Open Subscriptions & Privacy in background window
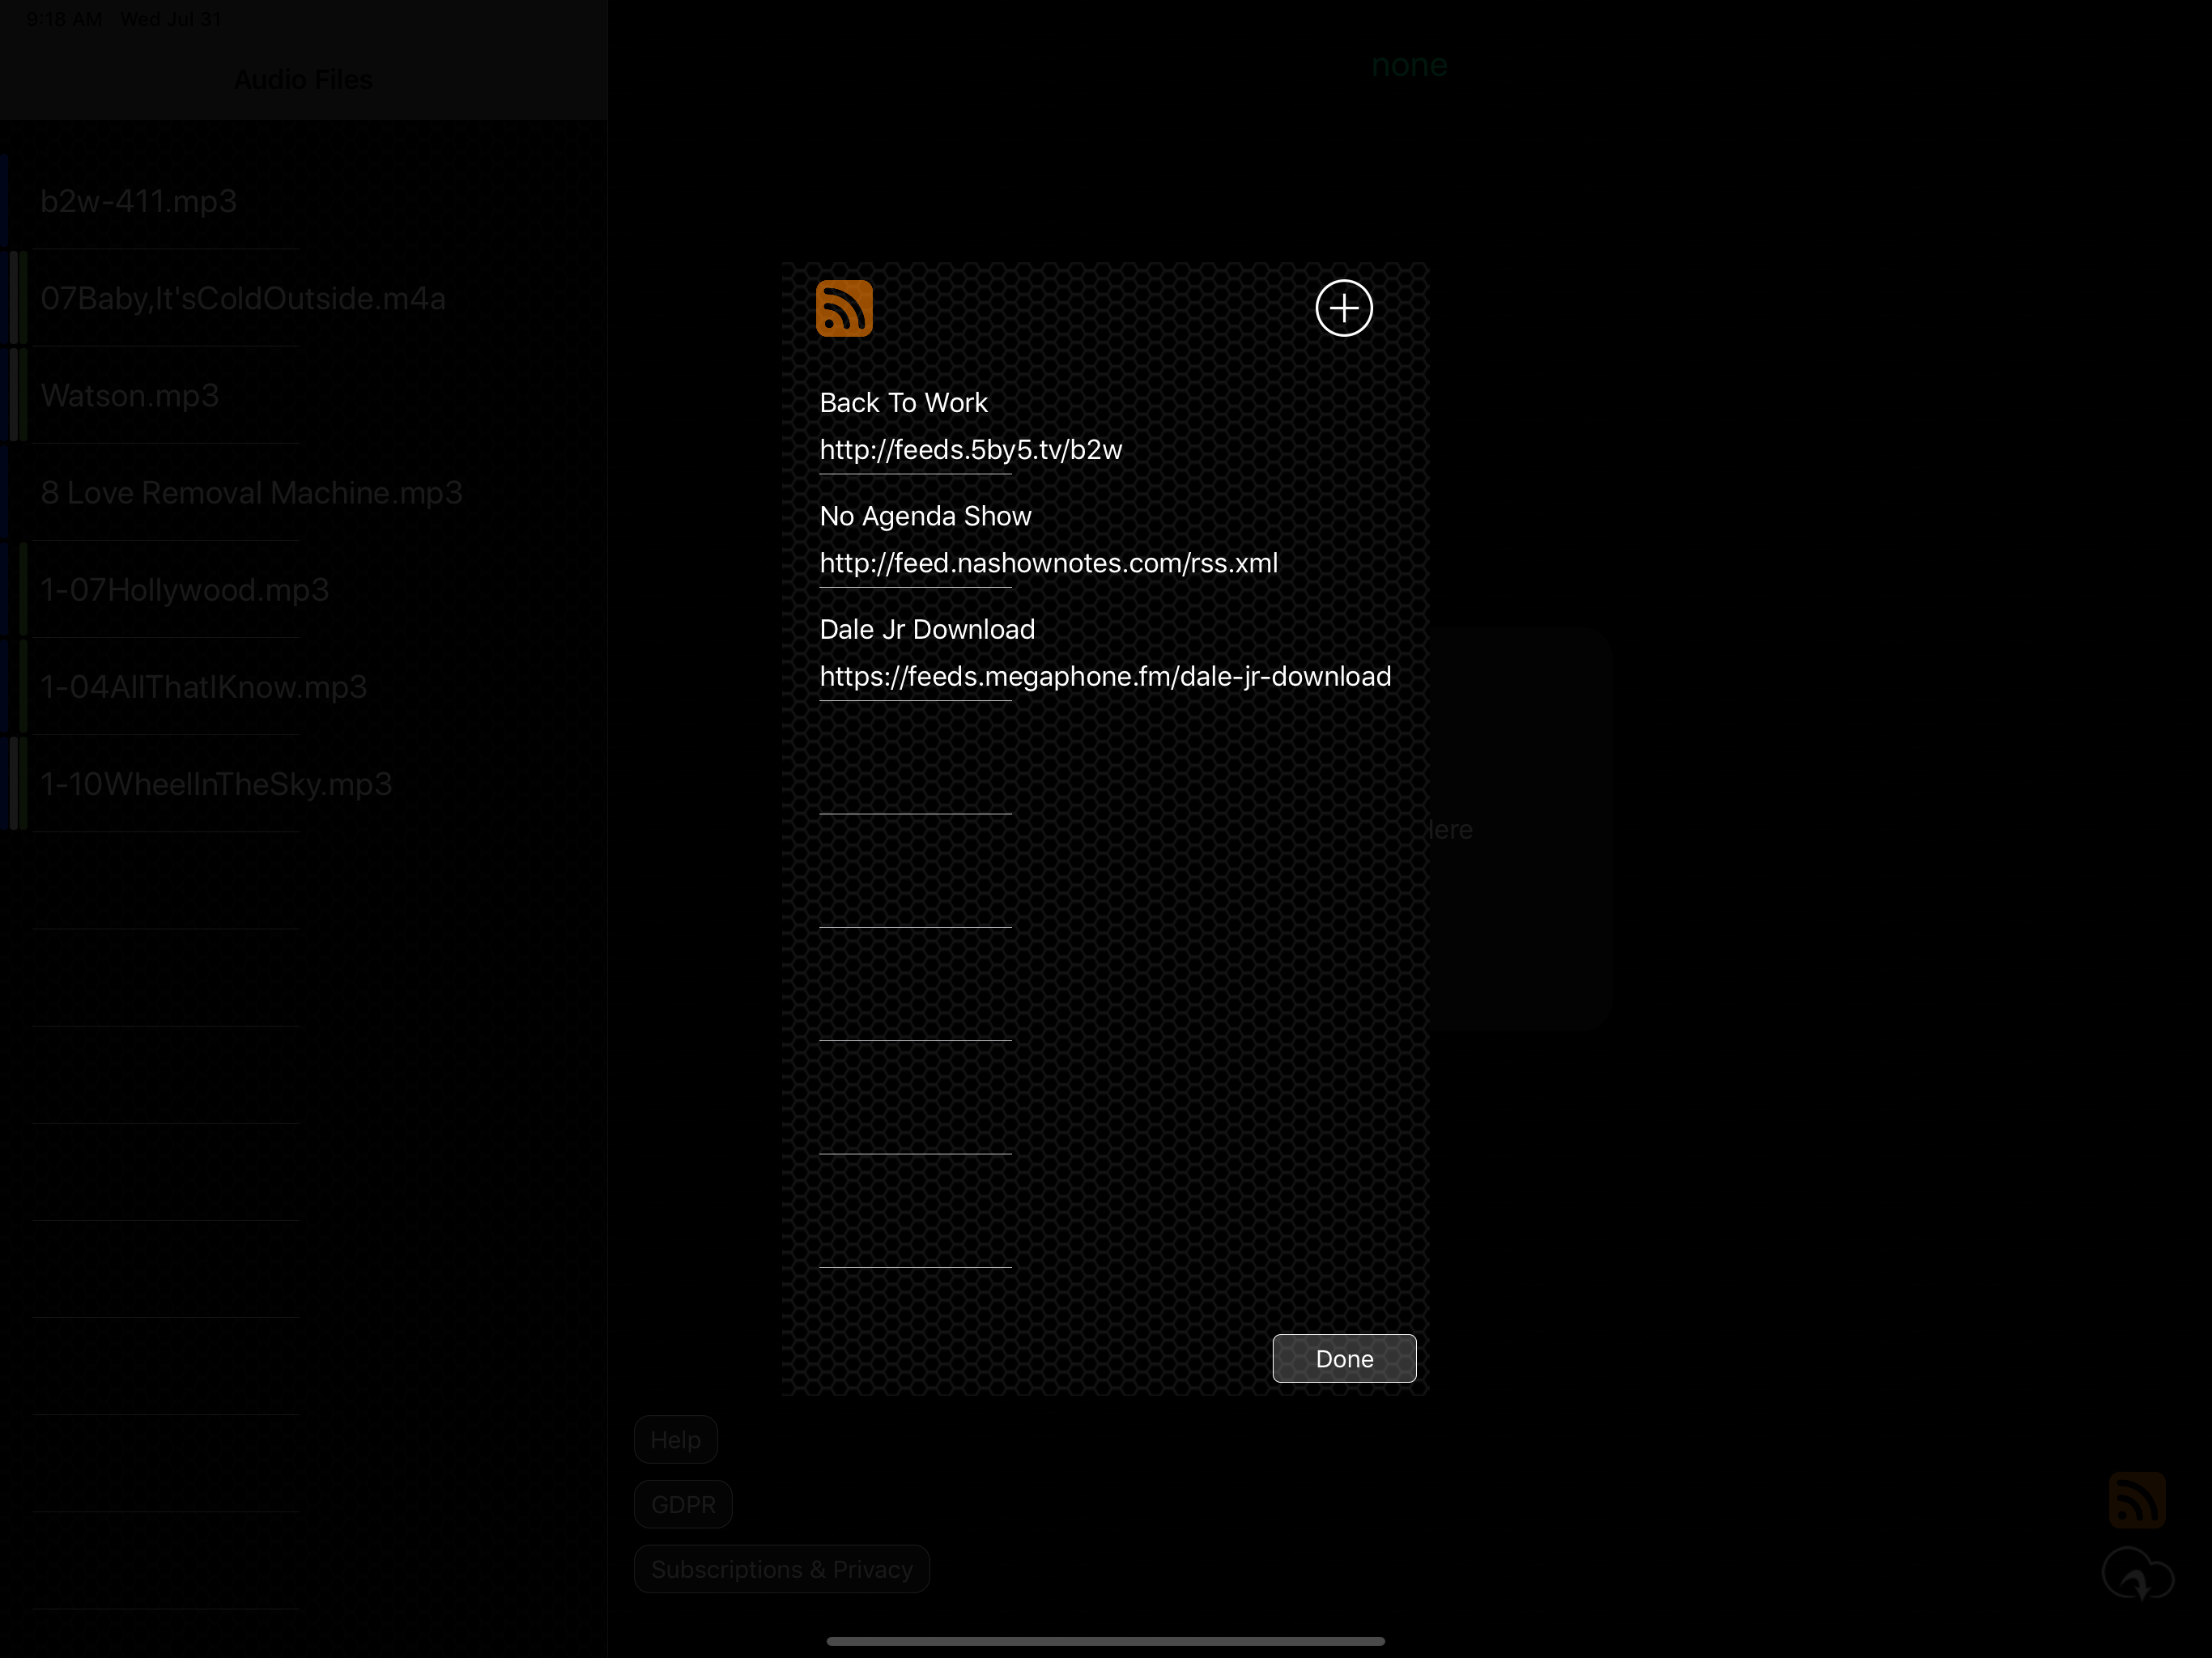The image size is (2212, 1658). pyautogui.click(x=782, y=1569)
